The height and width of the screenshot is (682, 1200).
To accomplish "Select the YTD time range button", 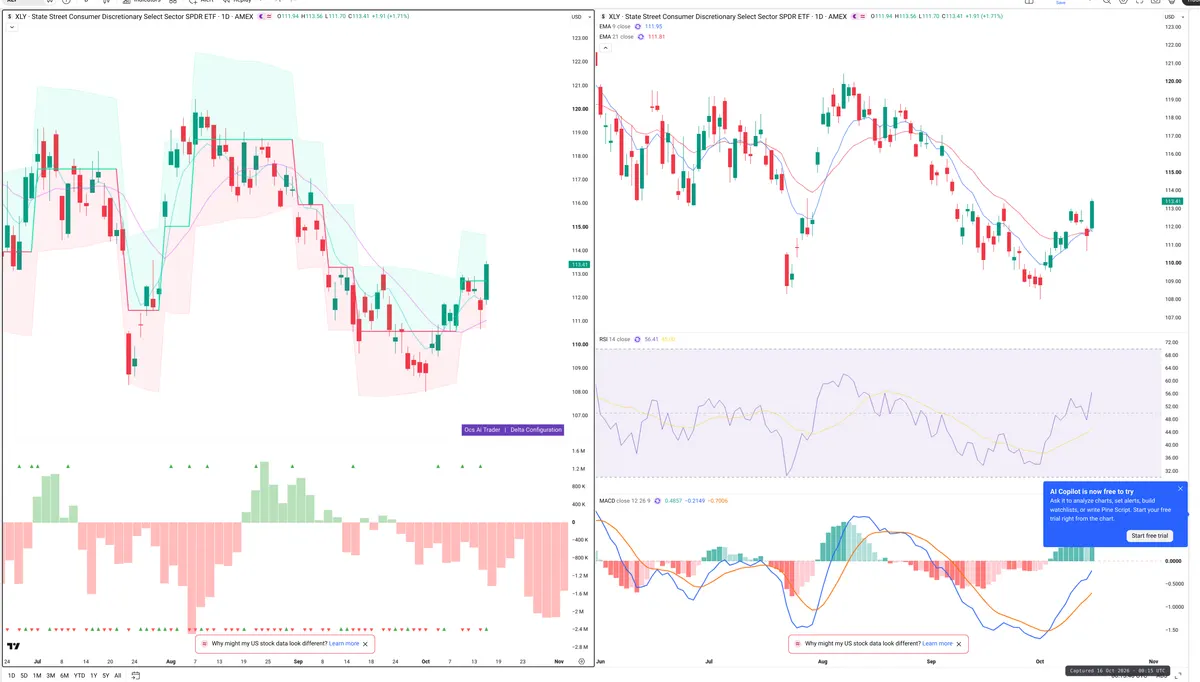I will (x=79, y=676).
